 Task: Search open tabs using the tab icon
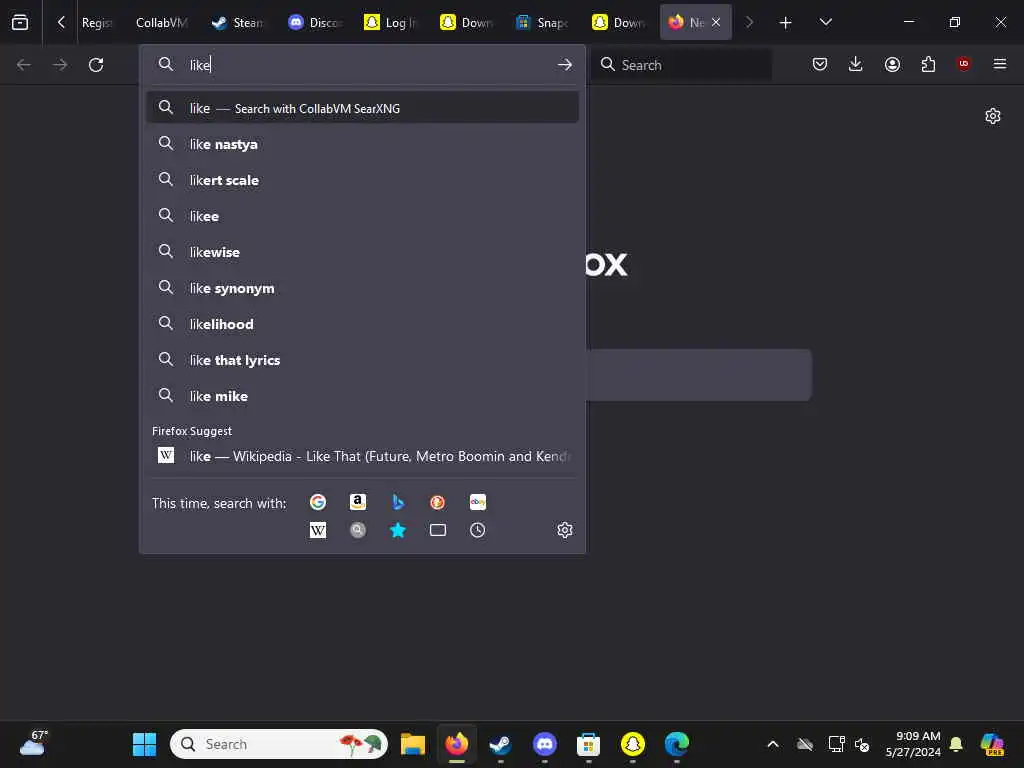coord(438,530)
